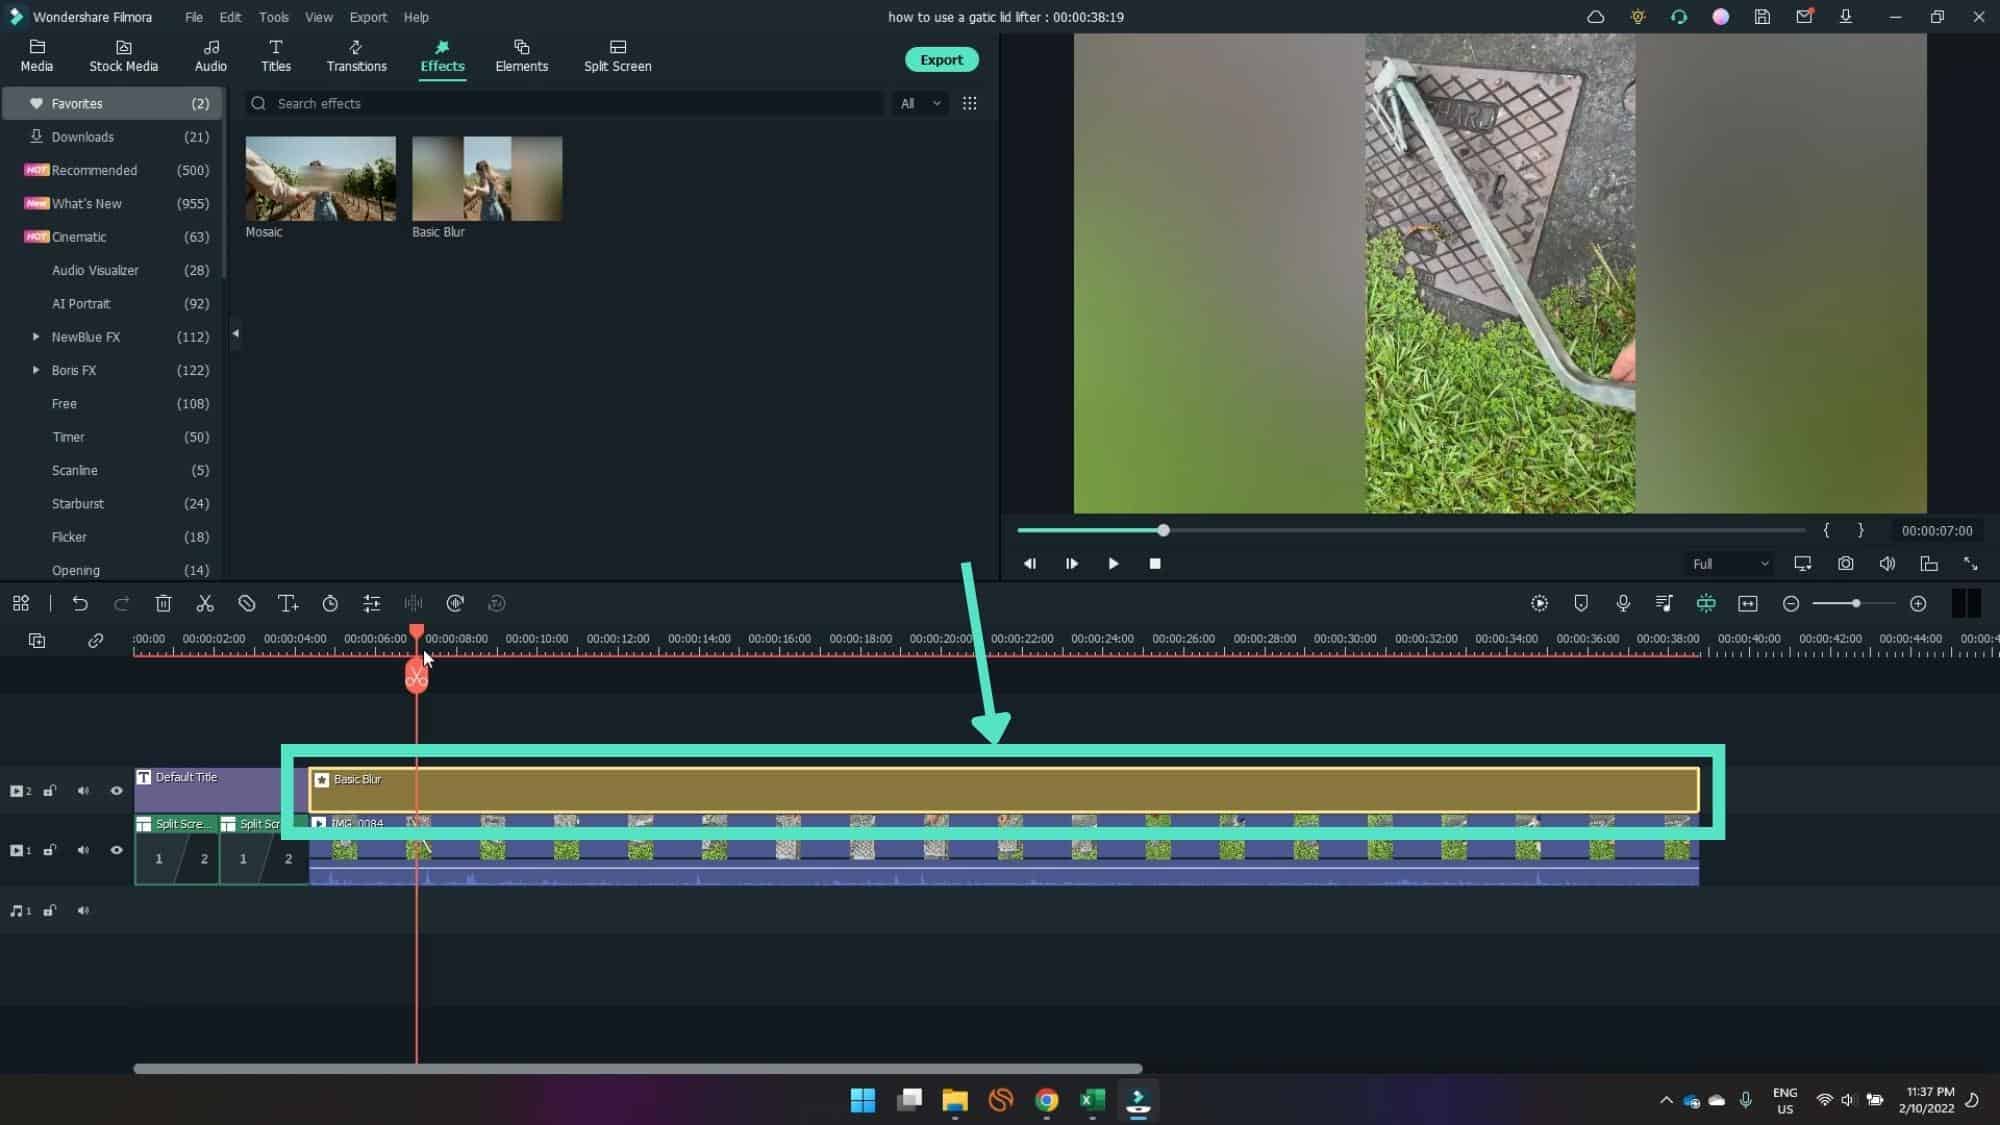Adjust the timeline zoom slider
The height and width of the screenshot is (1125, 2000).
click(x=1854, y=603)
